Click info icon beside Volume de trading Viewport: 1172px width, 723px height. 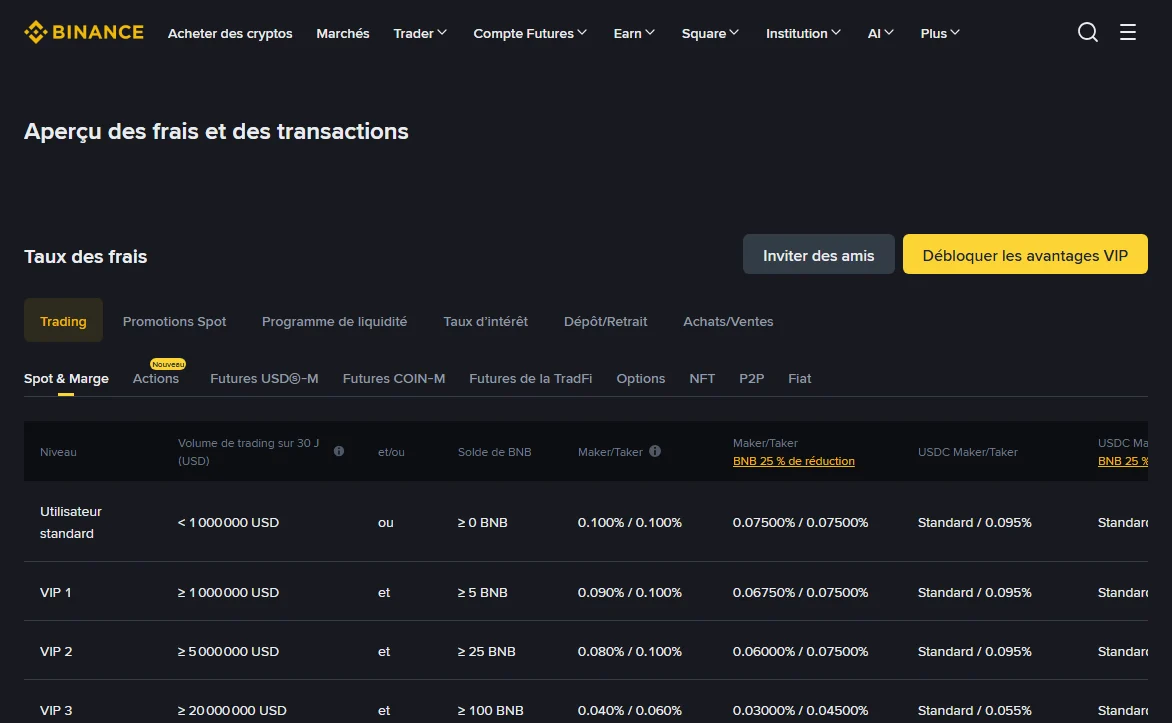pos(339,451)
